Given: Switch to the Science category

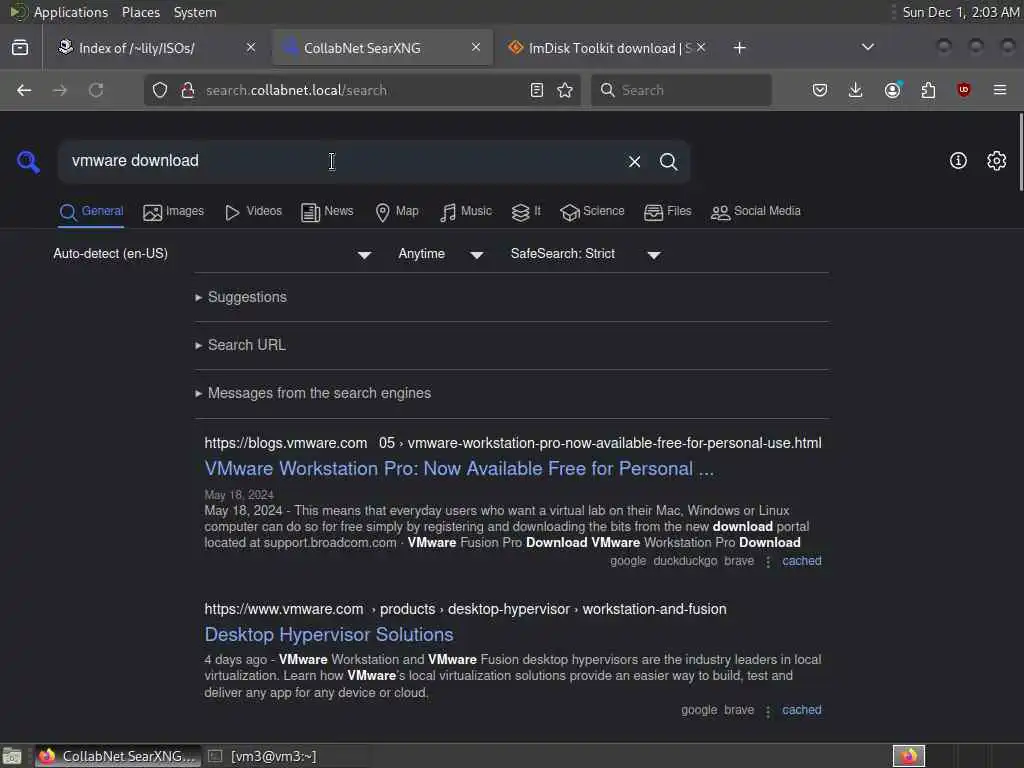Looking at the screenshot, I should coord(592,212).
